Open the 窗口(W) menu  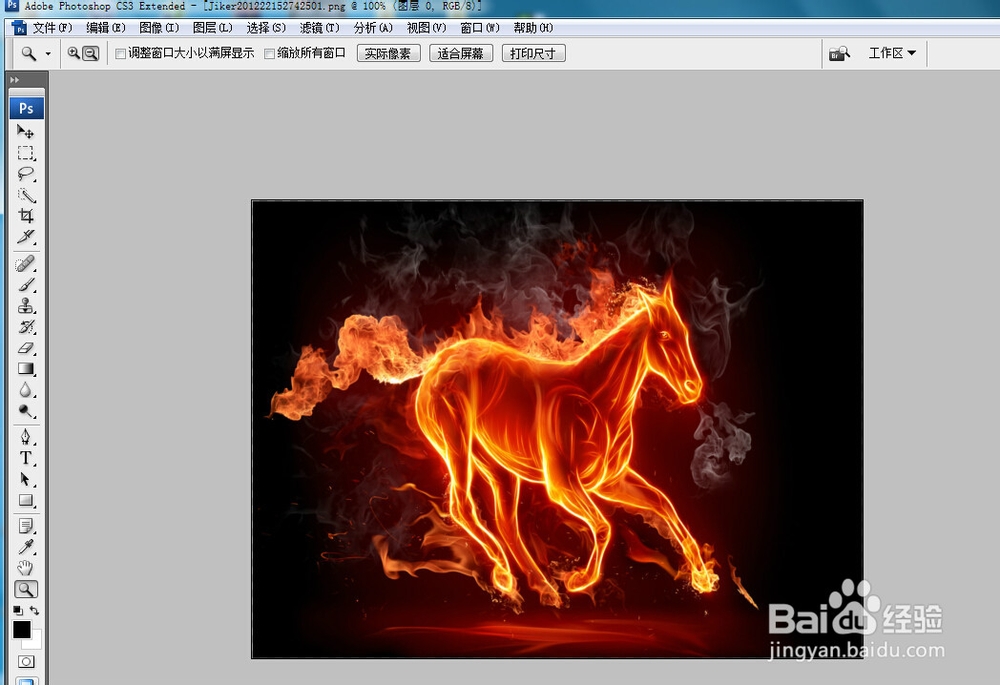pyautogui.click(x=480, y=27)
